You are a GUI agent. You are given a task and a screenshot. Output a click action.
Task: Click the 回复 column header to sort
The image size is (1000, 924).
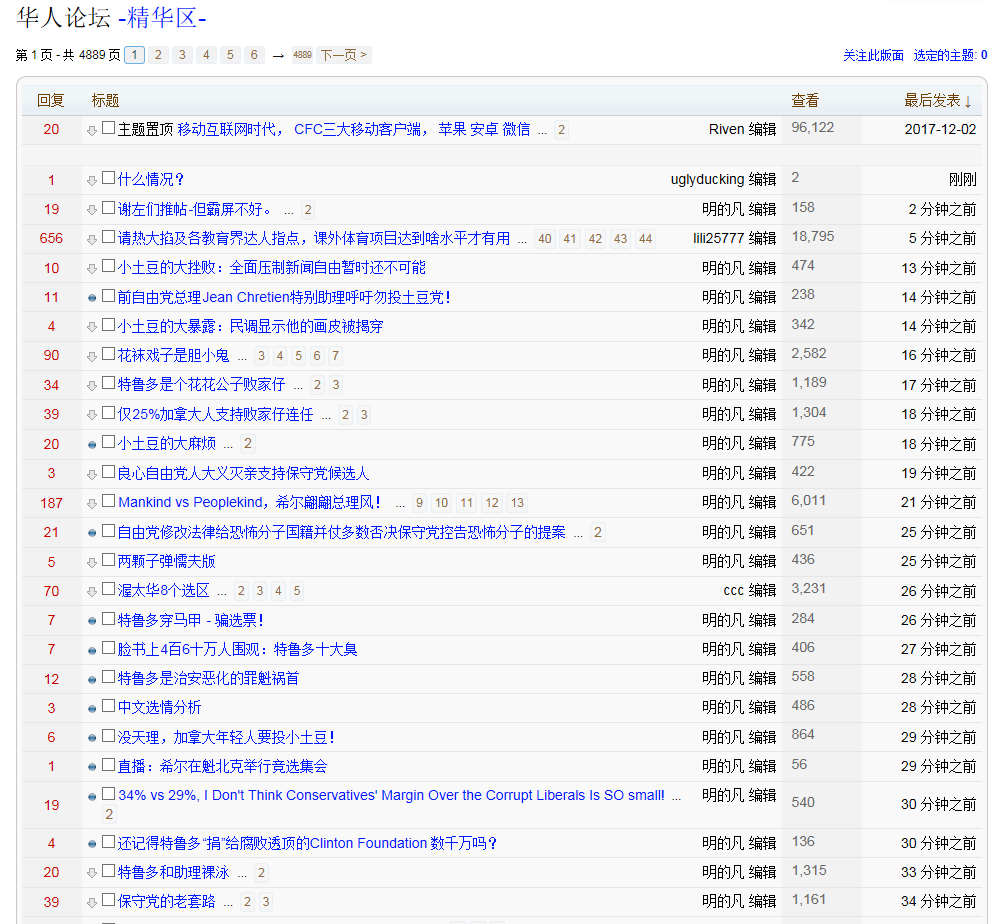(x=50, y=100)
